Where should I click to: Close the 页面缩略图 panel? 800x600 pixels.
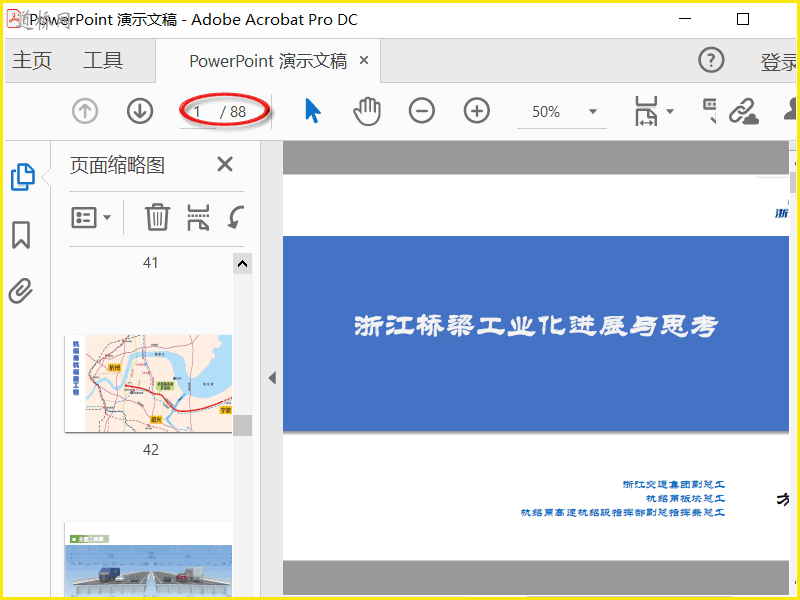225,165
